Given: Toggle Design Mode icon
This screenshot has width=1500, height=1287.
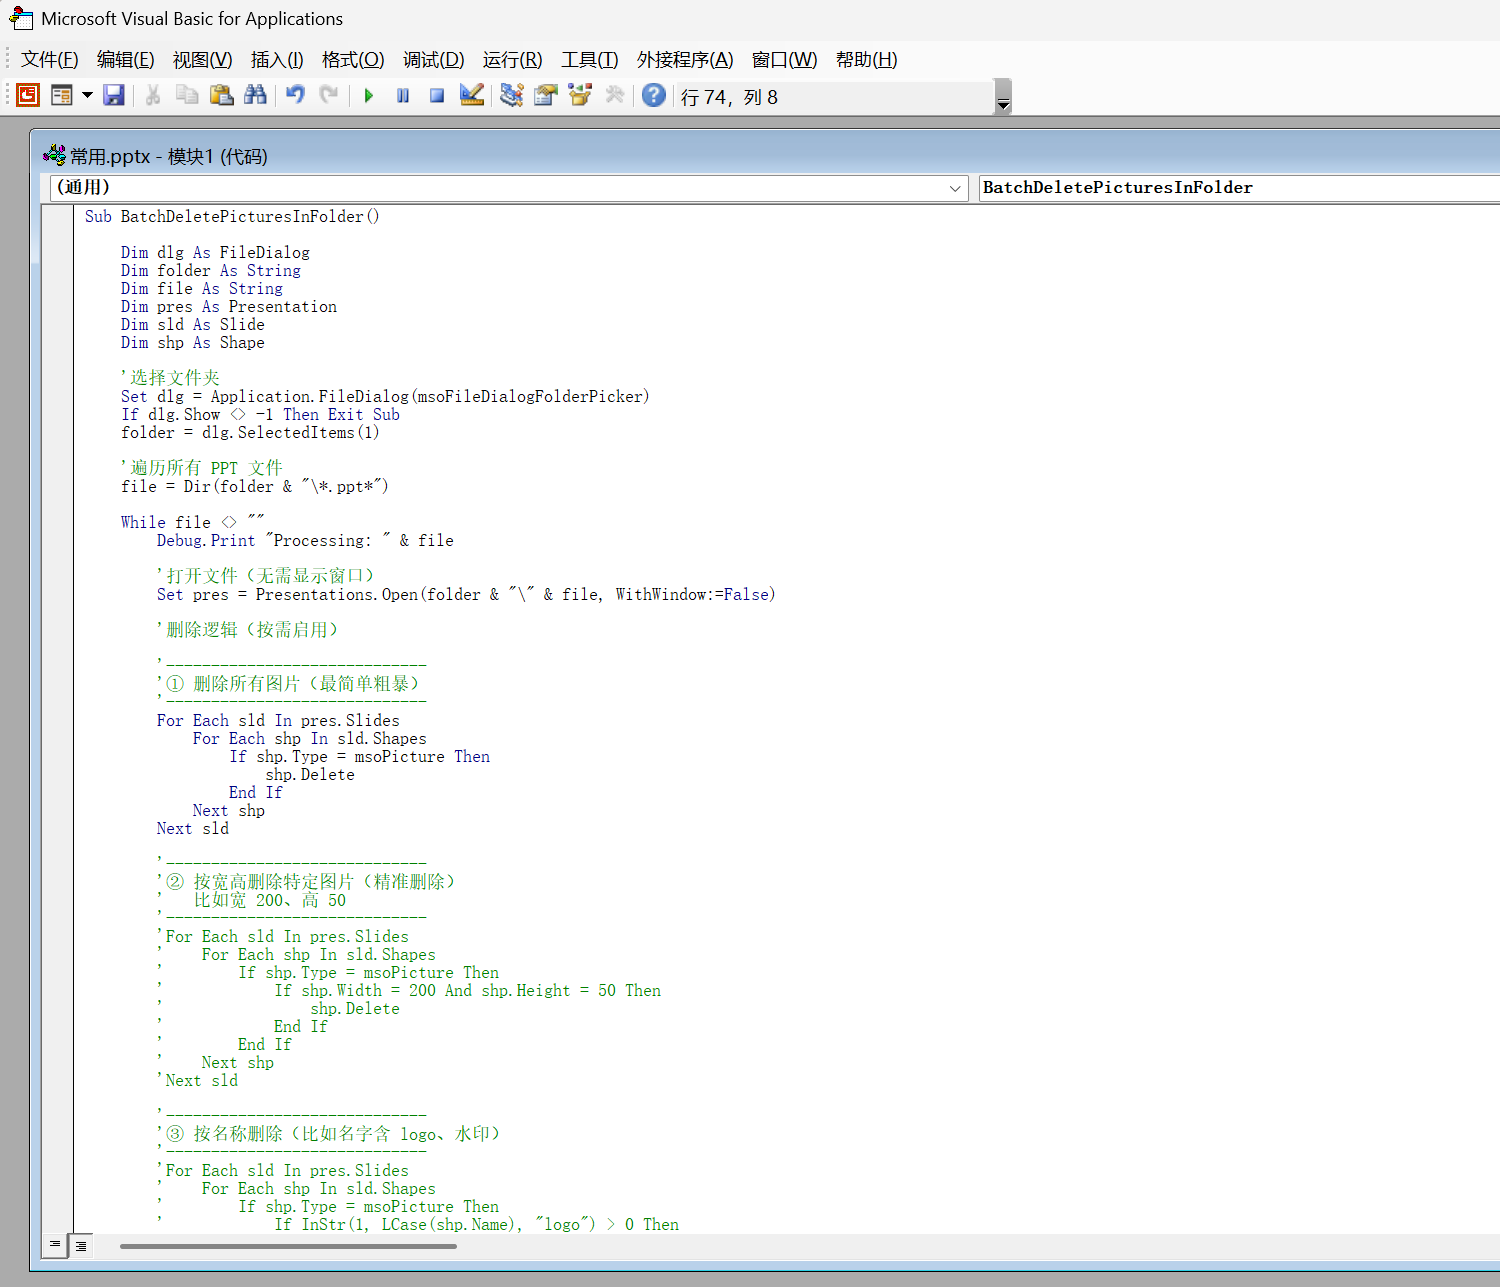Looking at the screenshot, I should click(472, 95).
